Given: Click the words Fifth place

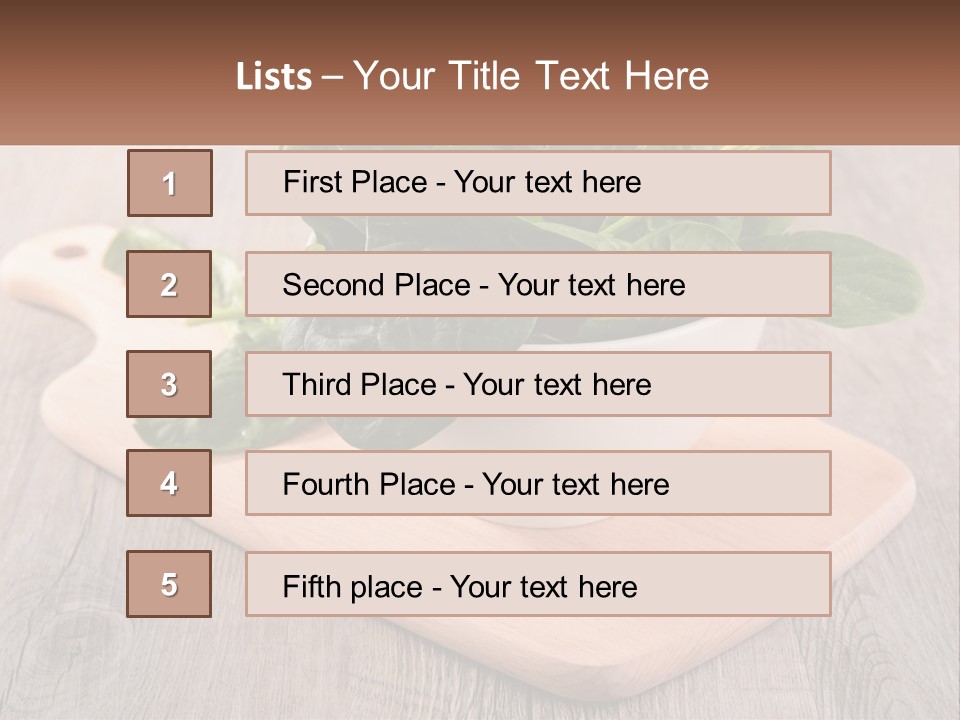Looking at the screenshot, I should click(353, 587).
